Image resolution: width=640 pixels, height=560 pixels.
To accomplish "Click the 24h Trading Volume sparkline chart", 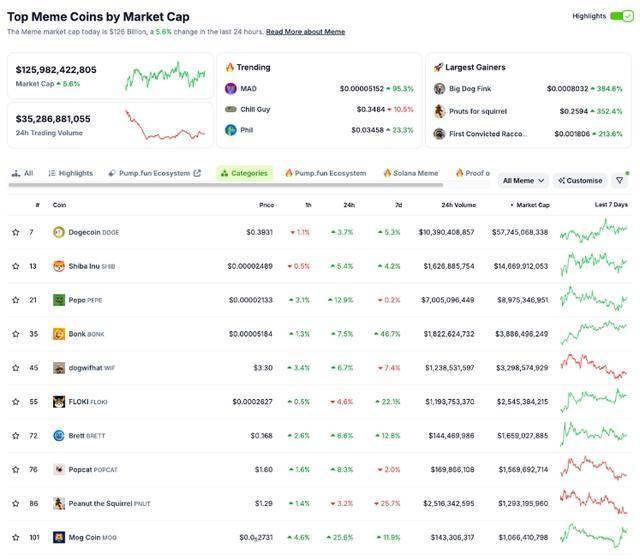I will pos(165,125).
